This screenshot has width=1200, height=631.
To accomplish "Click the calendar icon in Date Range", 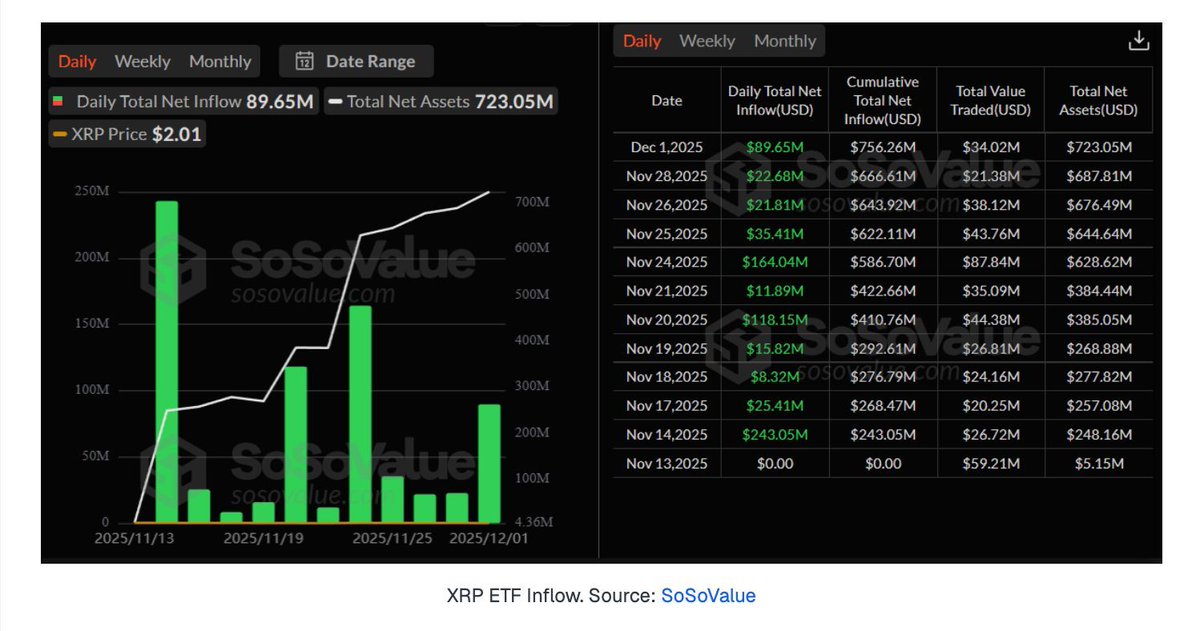I will pyautogui.click(x=304, y=61).
